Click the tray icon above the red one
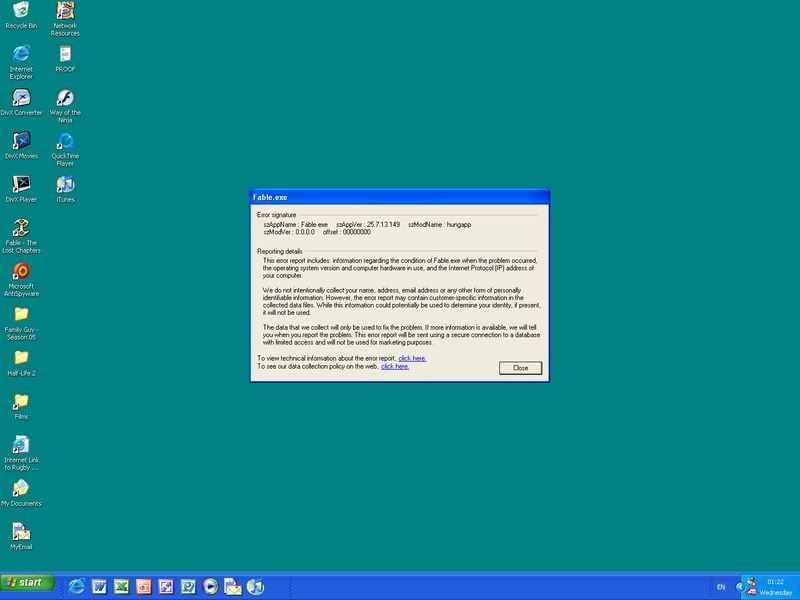The width and height of the screenshot is (800, 600). tap(751, 582)
